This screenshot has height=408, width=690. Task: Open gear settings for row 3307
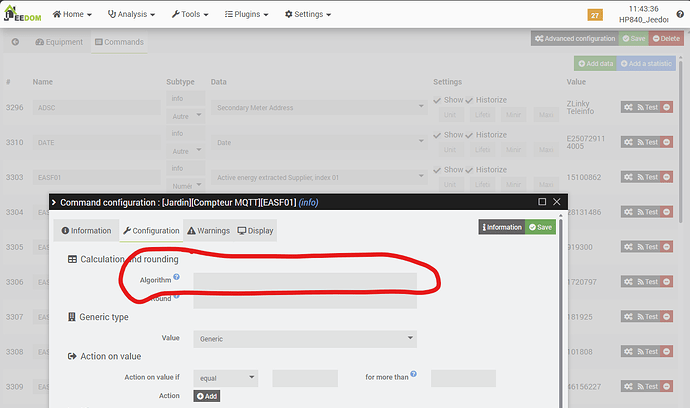click(628, 316)
